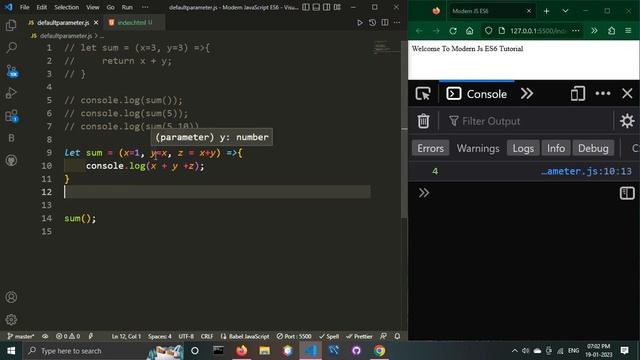
Task: Go to the Firefox home page icon
Action: tap(470, 31)
